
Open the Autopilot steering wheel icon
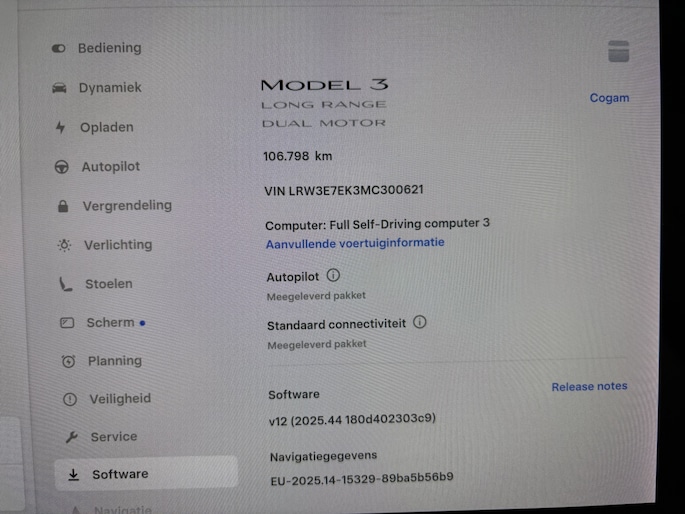(x=62, y=167)
